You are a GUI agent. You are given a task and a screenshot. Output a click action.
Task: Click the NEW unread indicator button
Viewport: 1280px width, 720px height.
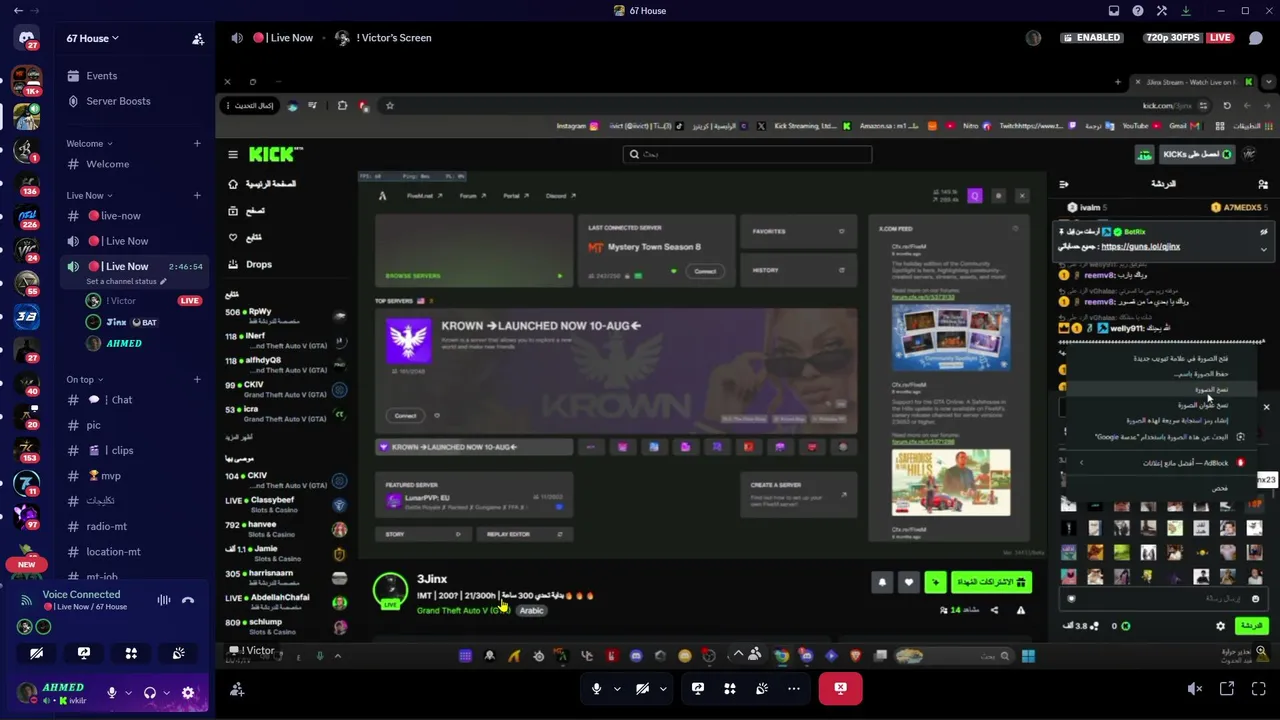point(26,565)
